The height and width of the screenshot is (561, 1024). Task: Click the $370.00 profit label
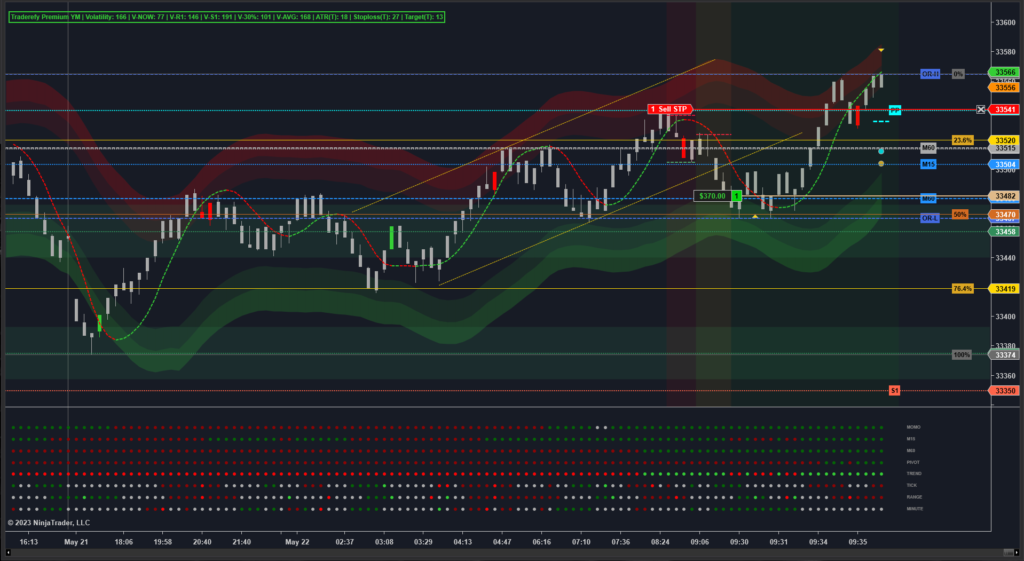[712, 196]
